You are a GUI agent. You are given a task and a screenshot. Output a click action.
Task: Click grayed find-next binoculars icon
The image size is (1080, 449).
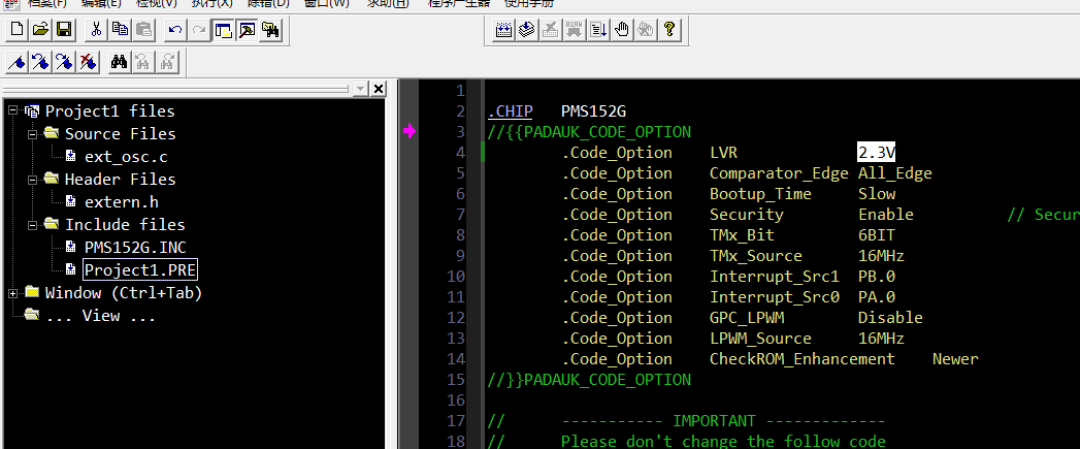tap(166, 63)
